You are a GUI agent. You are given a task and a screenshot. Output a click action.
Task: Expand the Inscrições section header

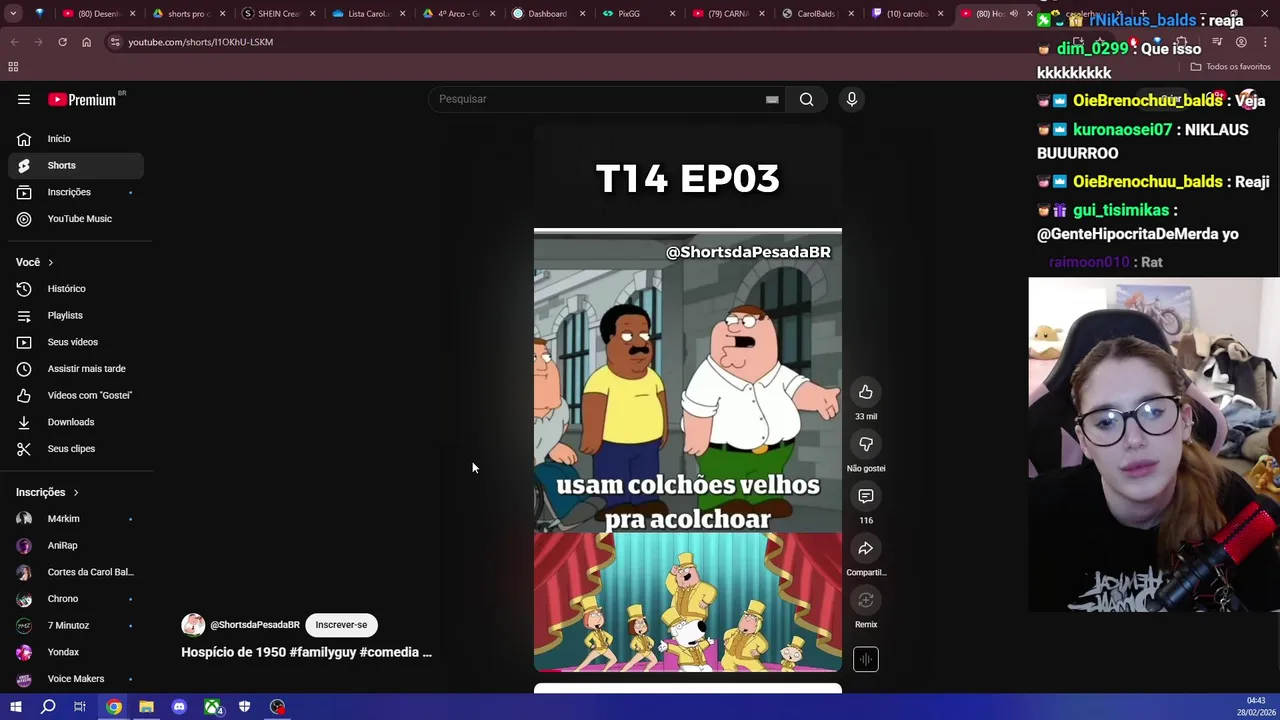point(47,492)
